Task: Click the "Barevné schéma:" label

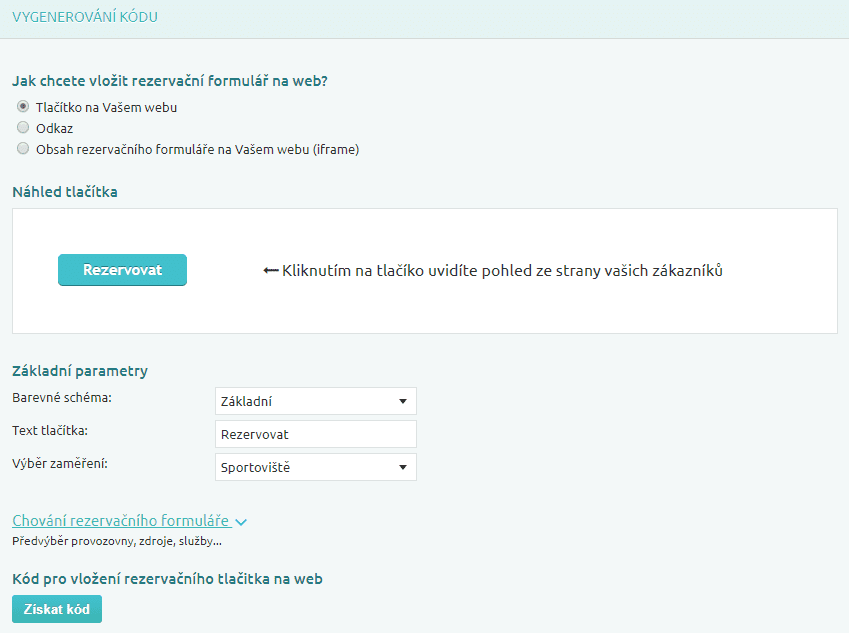Action: pos(62,398)
